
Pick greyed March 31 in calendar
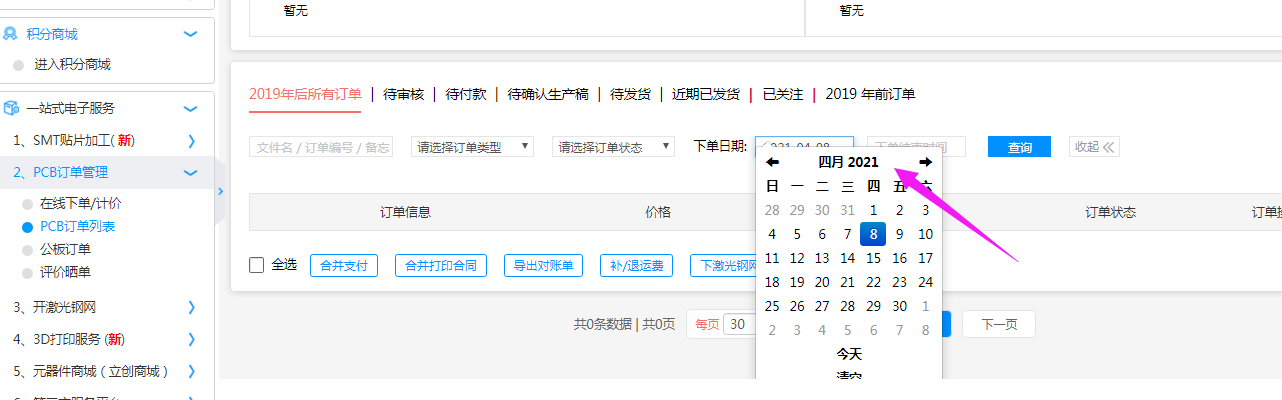point(848,210)
